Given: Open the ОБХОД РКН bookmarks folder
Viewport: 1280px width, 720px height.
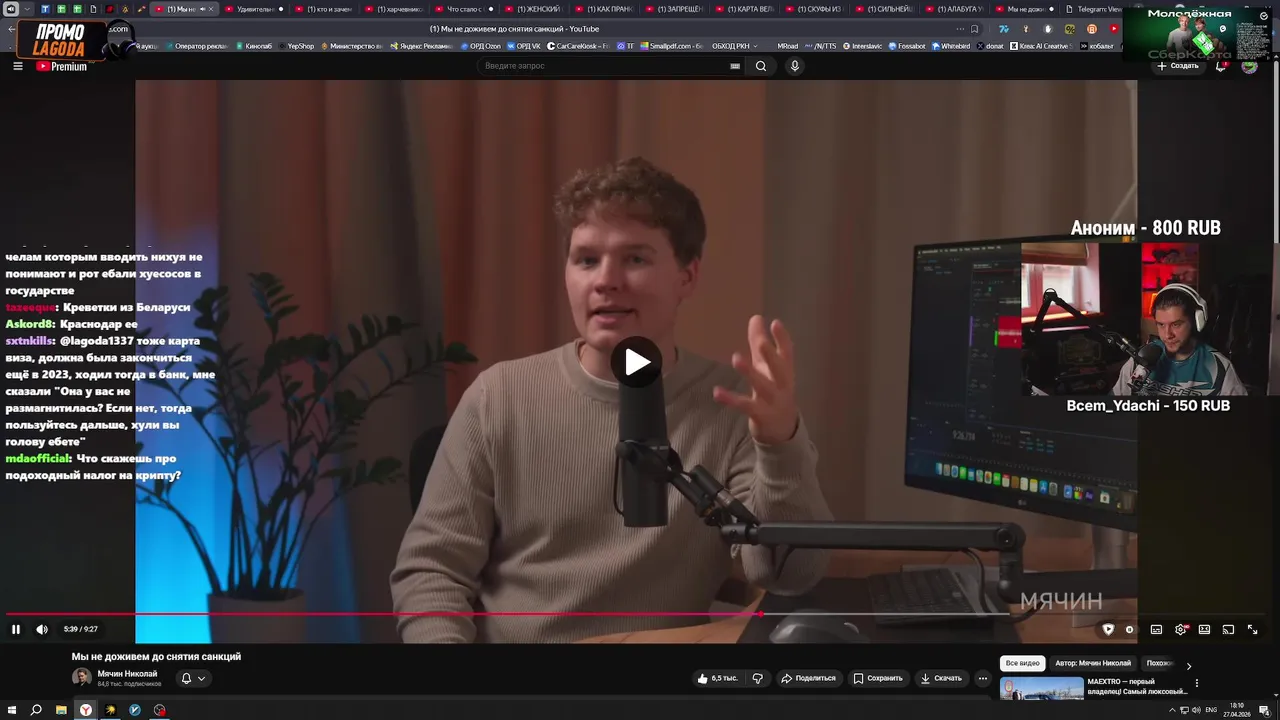Looking at the screenshot, I should [735, 46].
